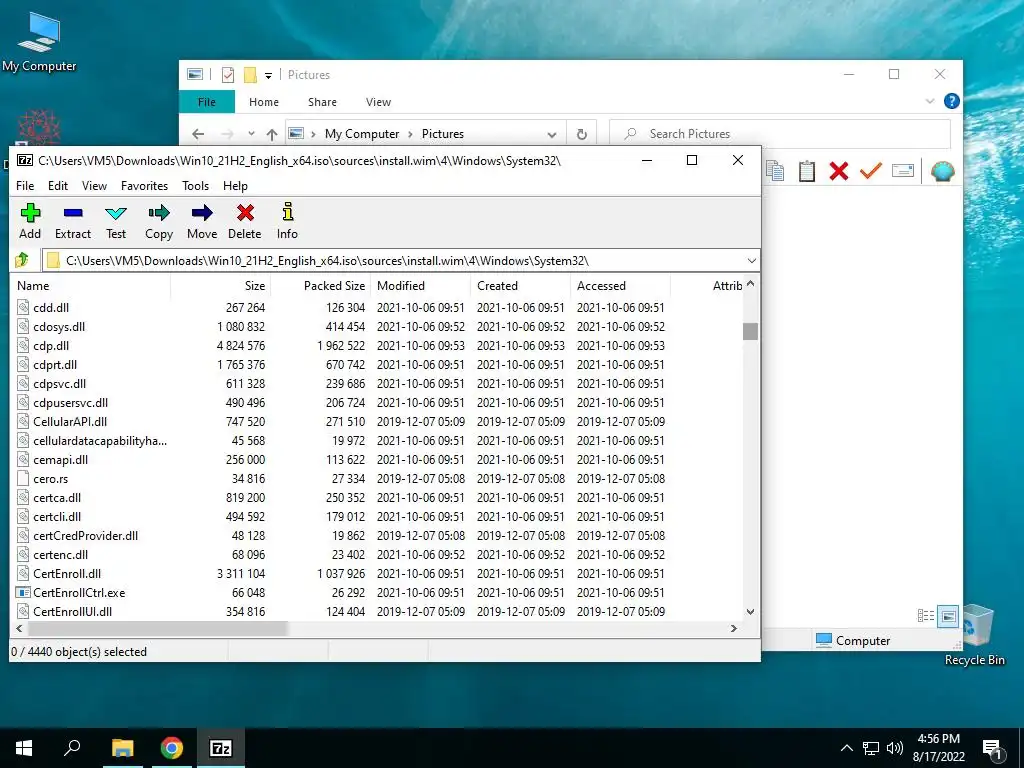1024x768 pixels.
Task: Open the File menu in 7-Zip
Action: (25, 186)
